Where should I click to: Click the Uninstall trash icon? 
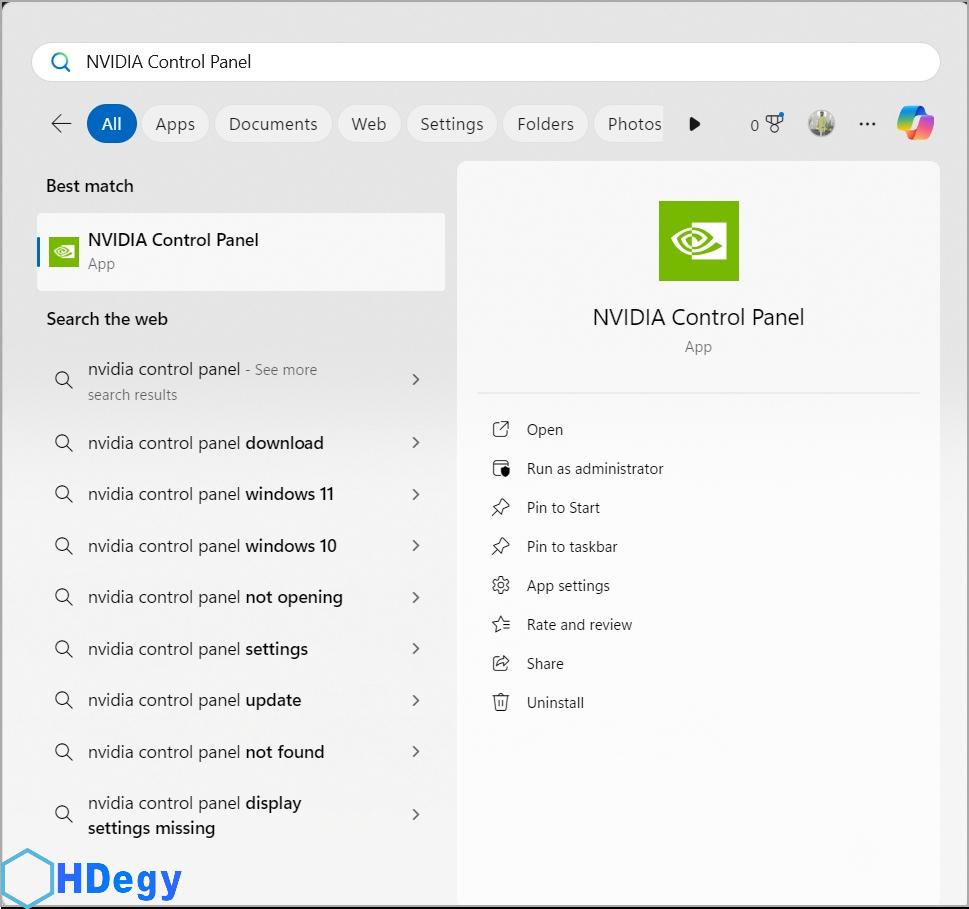pyautogui.click(x=501, y=702)
